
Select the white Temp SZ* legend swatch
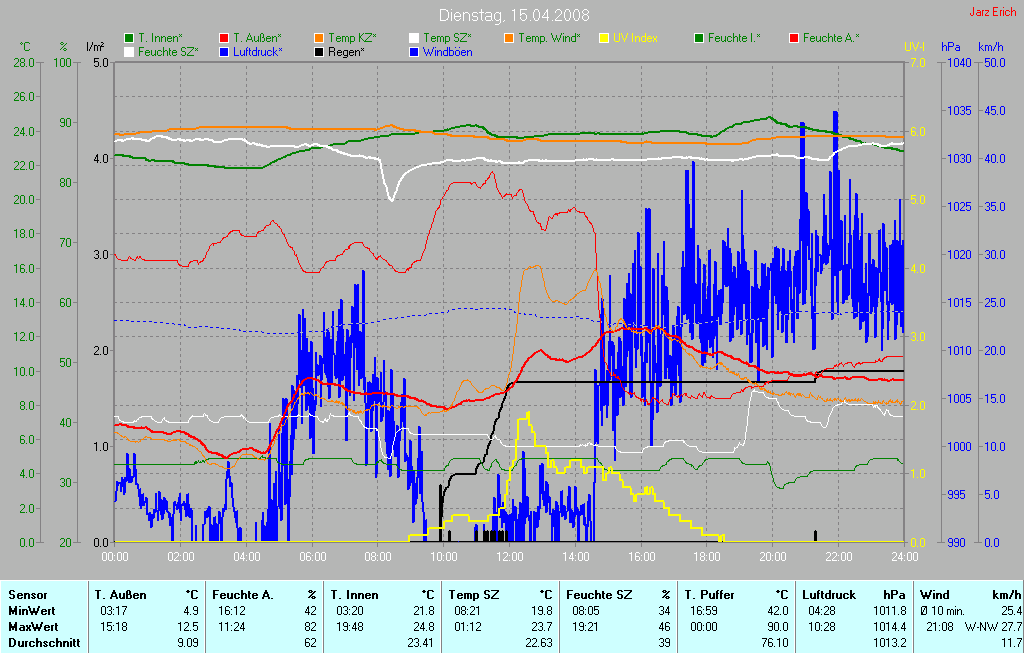(x=414, y=39)
